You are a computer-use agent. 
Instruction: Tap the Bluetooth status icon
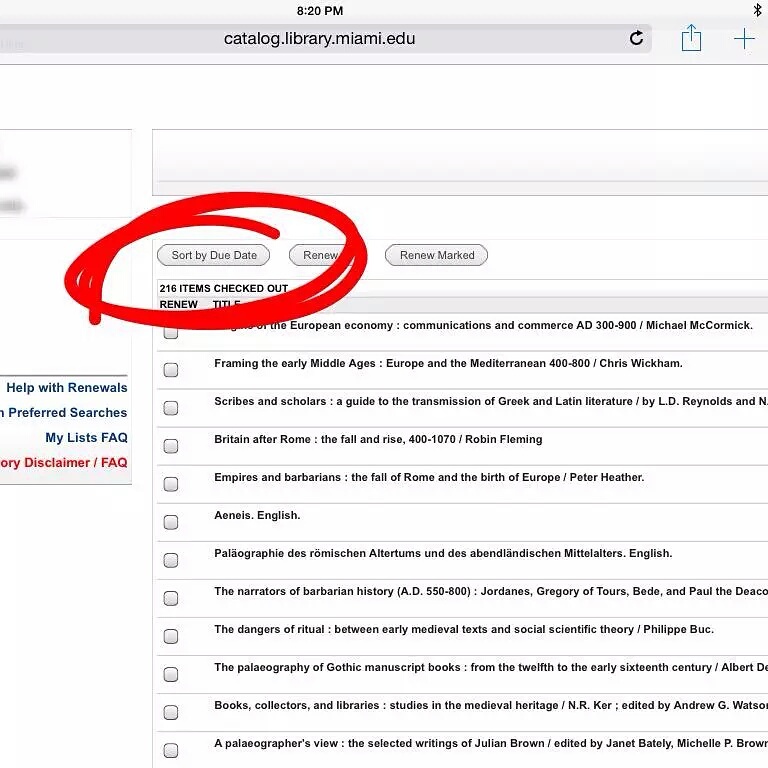[757, 10]
